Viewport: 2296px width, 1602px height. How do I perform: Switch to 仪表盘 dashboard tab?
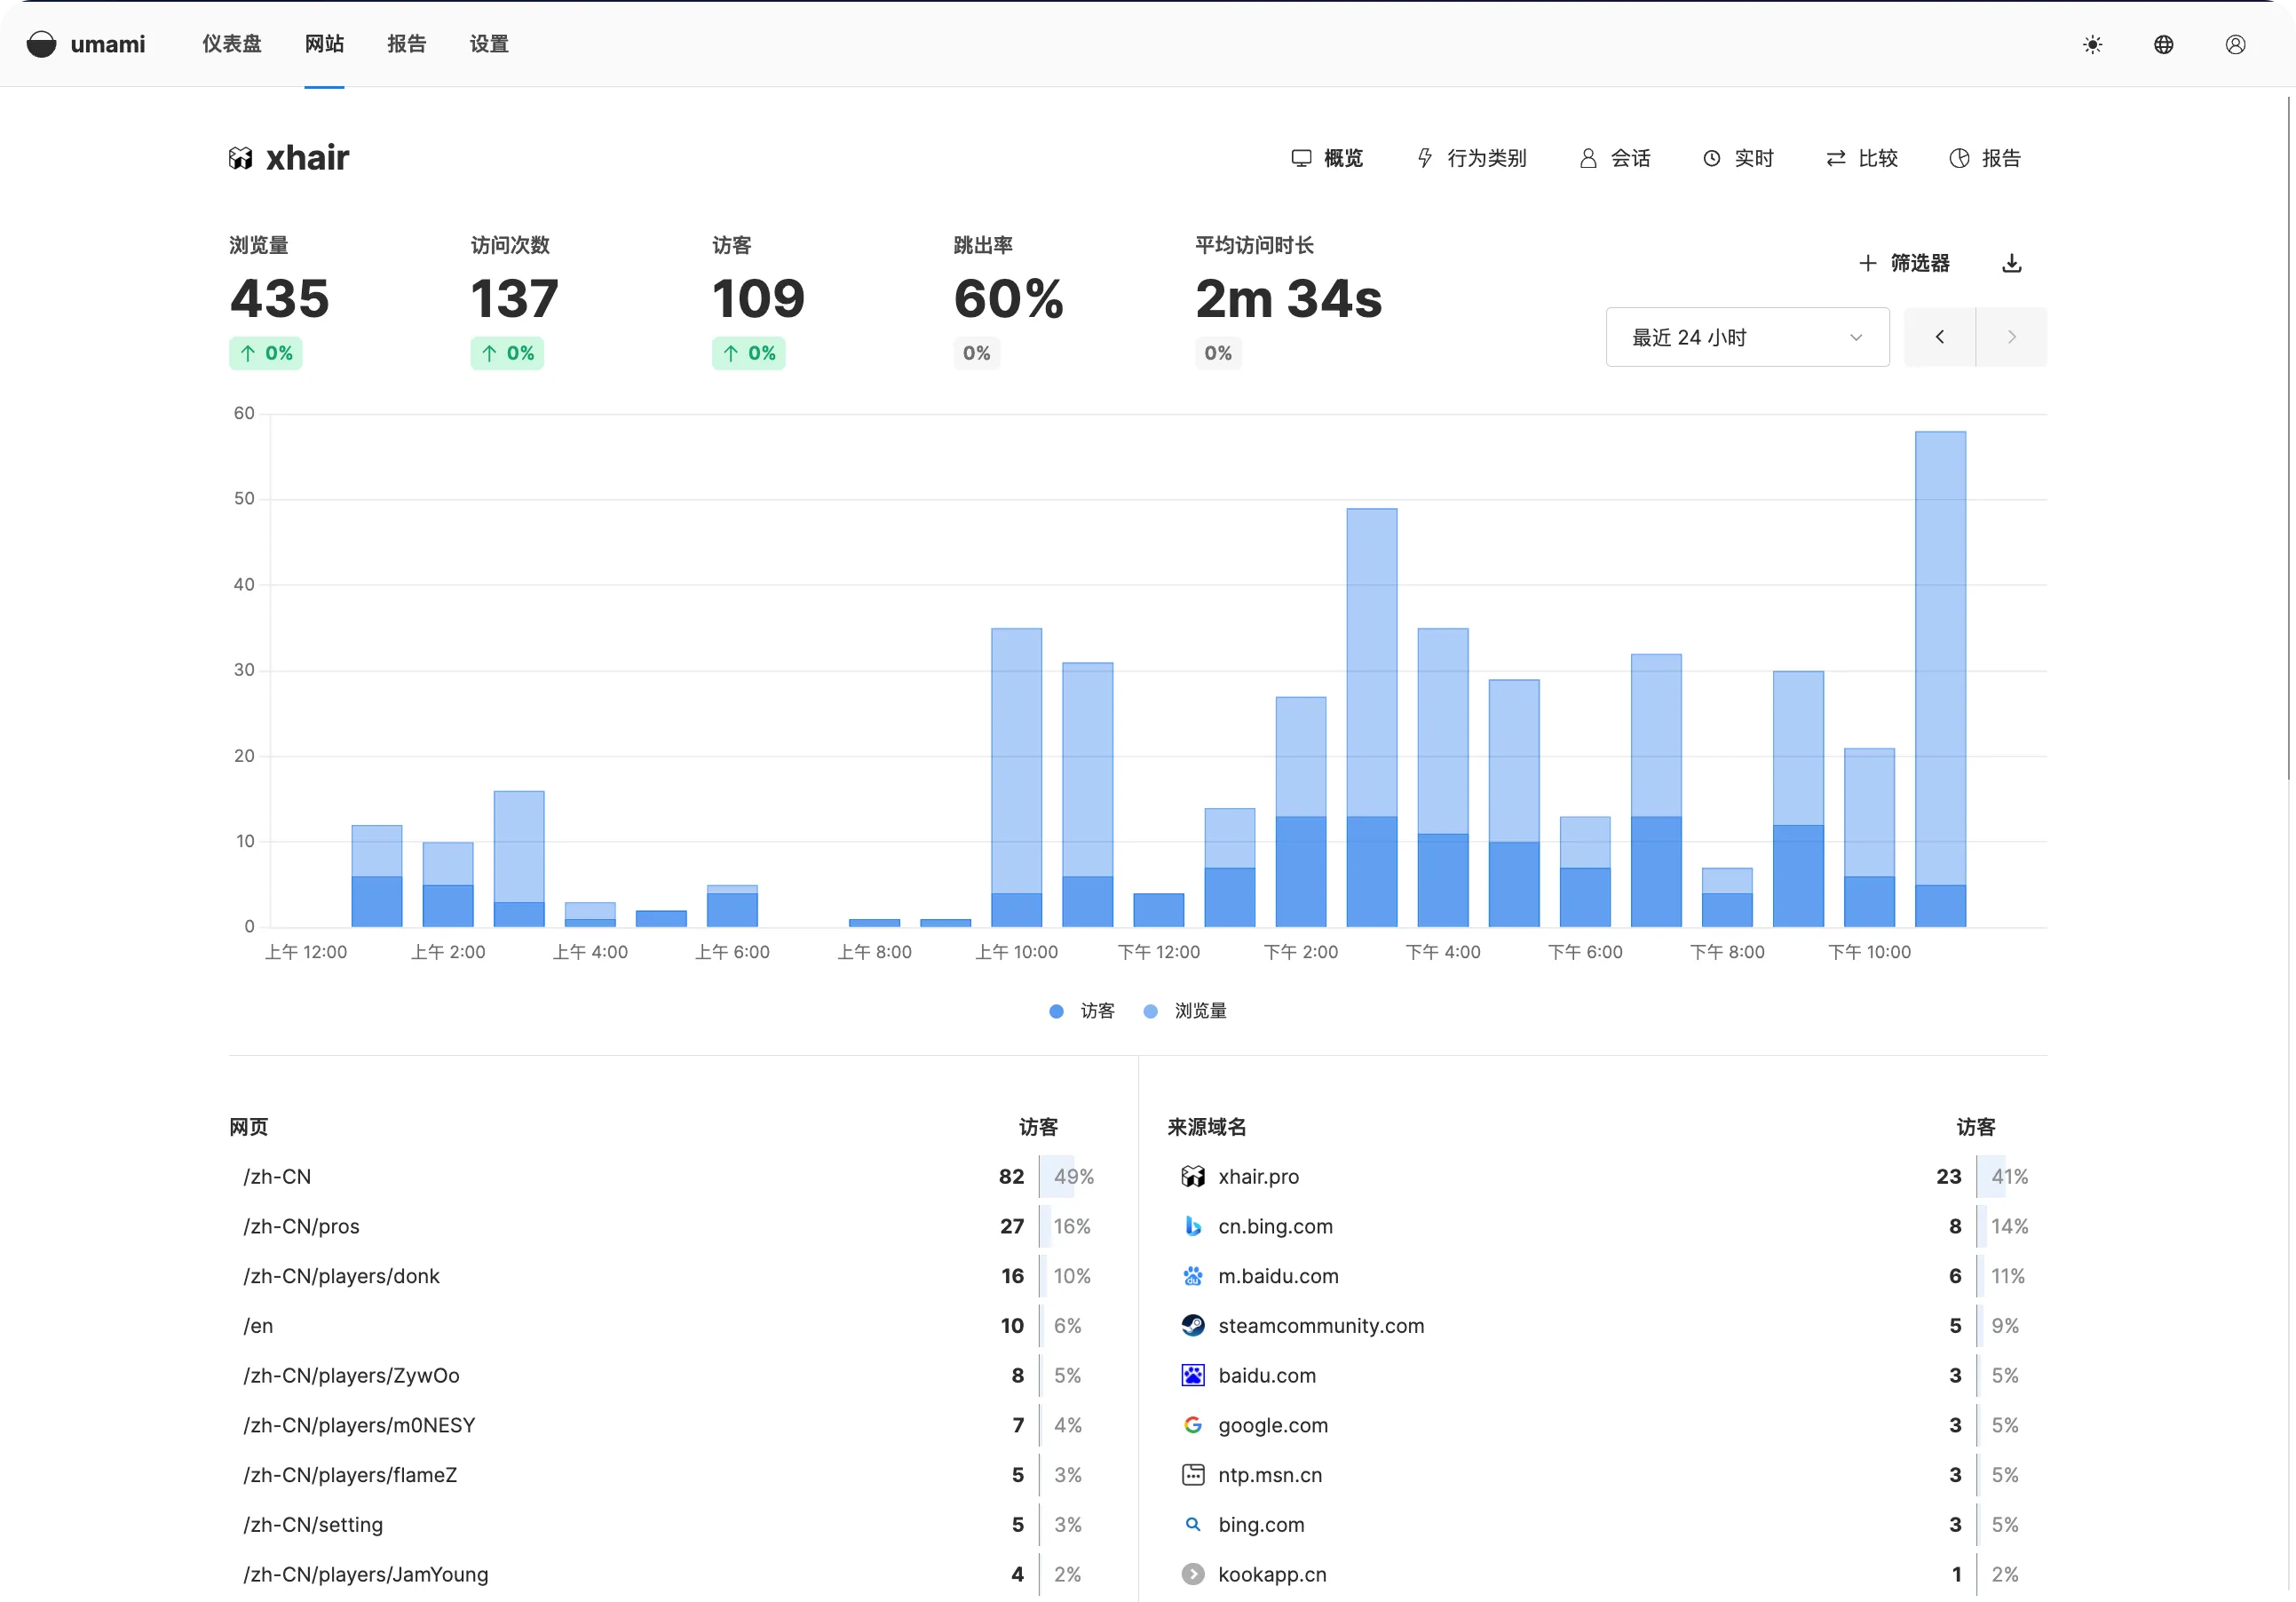[231, 44]
